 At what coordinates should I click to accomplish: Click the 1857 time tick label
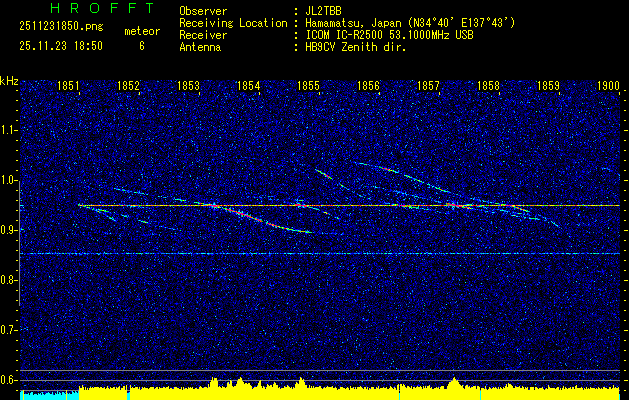[x=428, y=87]
